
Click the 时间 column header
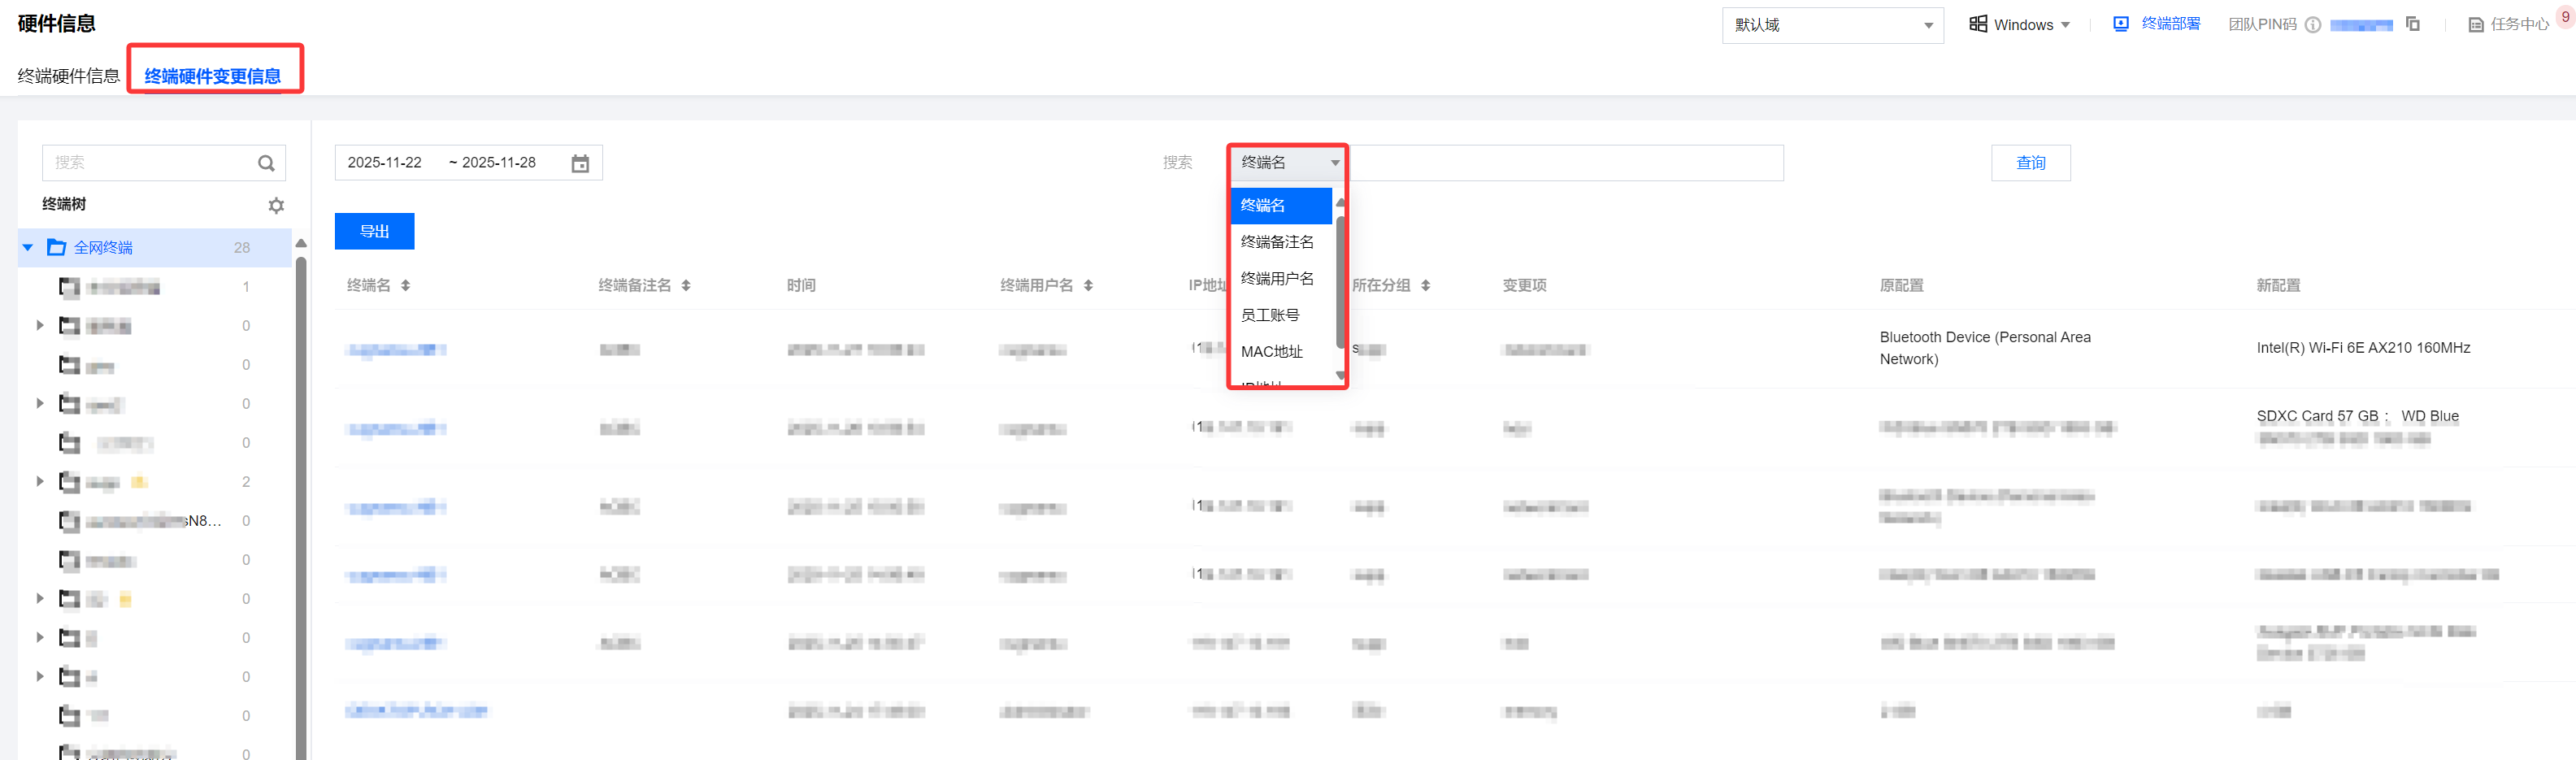click(801, 286)
